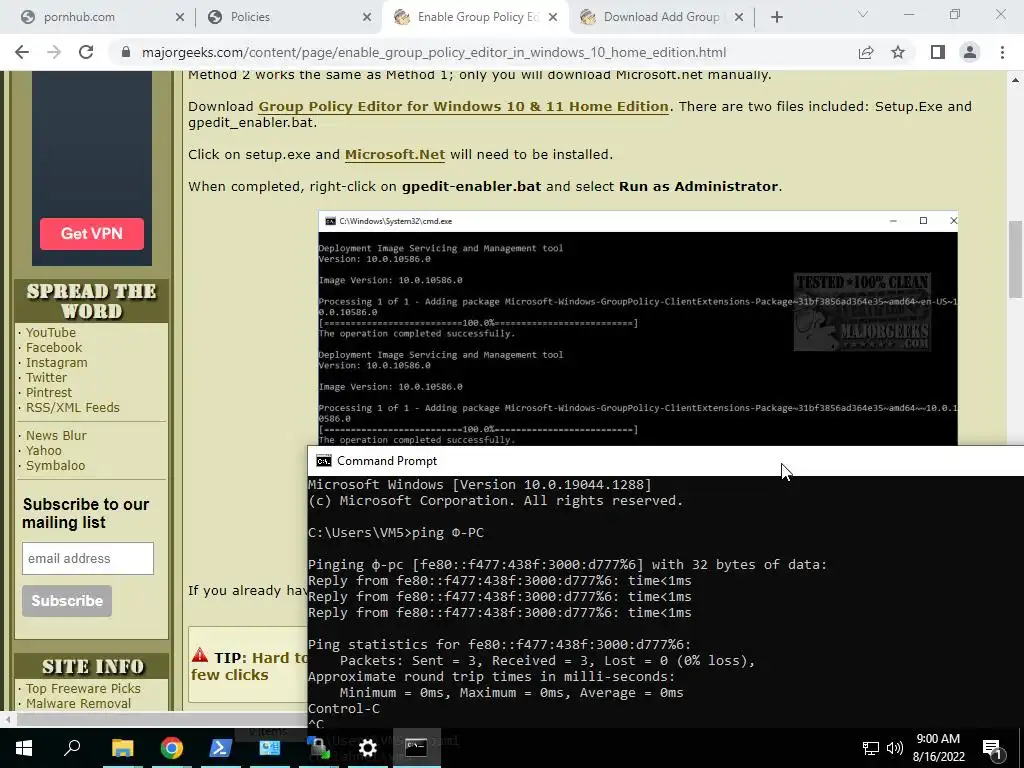The image size is (1024, 768).
Task: Open Chrome profile avatar
Action: pos(970,52)
